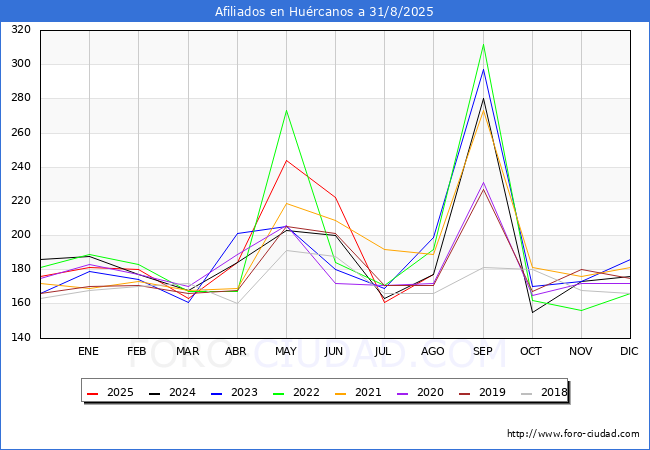Viewport: 650px width, 450px height.
Task: Click the 240 y-axis value
Action: pos(21,167)
